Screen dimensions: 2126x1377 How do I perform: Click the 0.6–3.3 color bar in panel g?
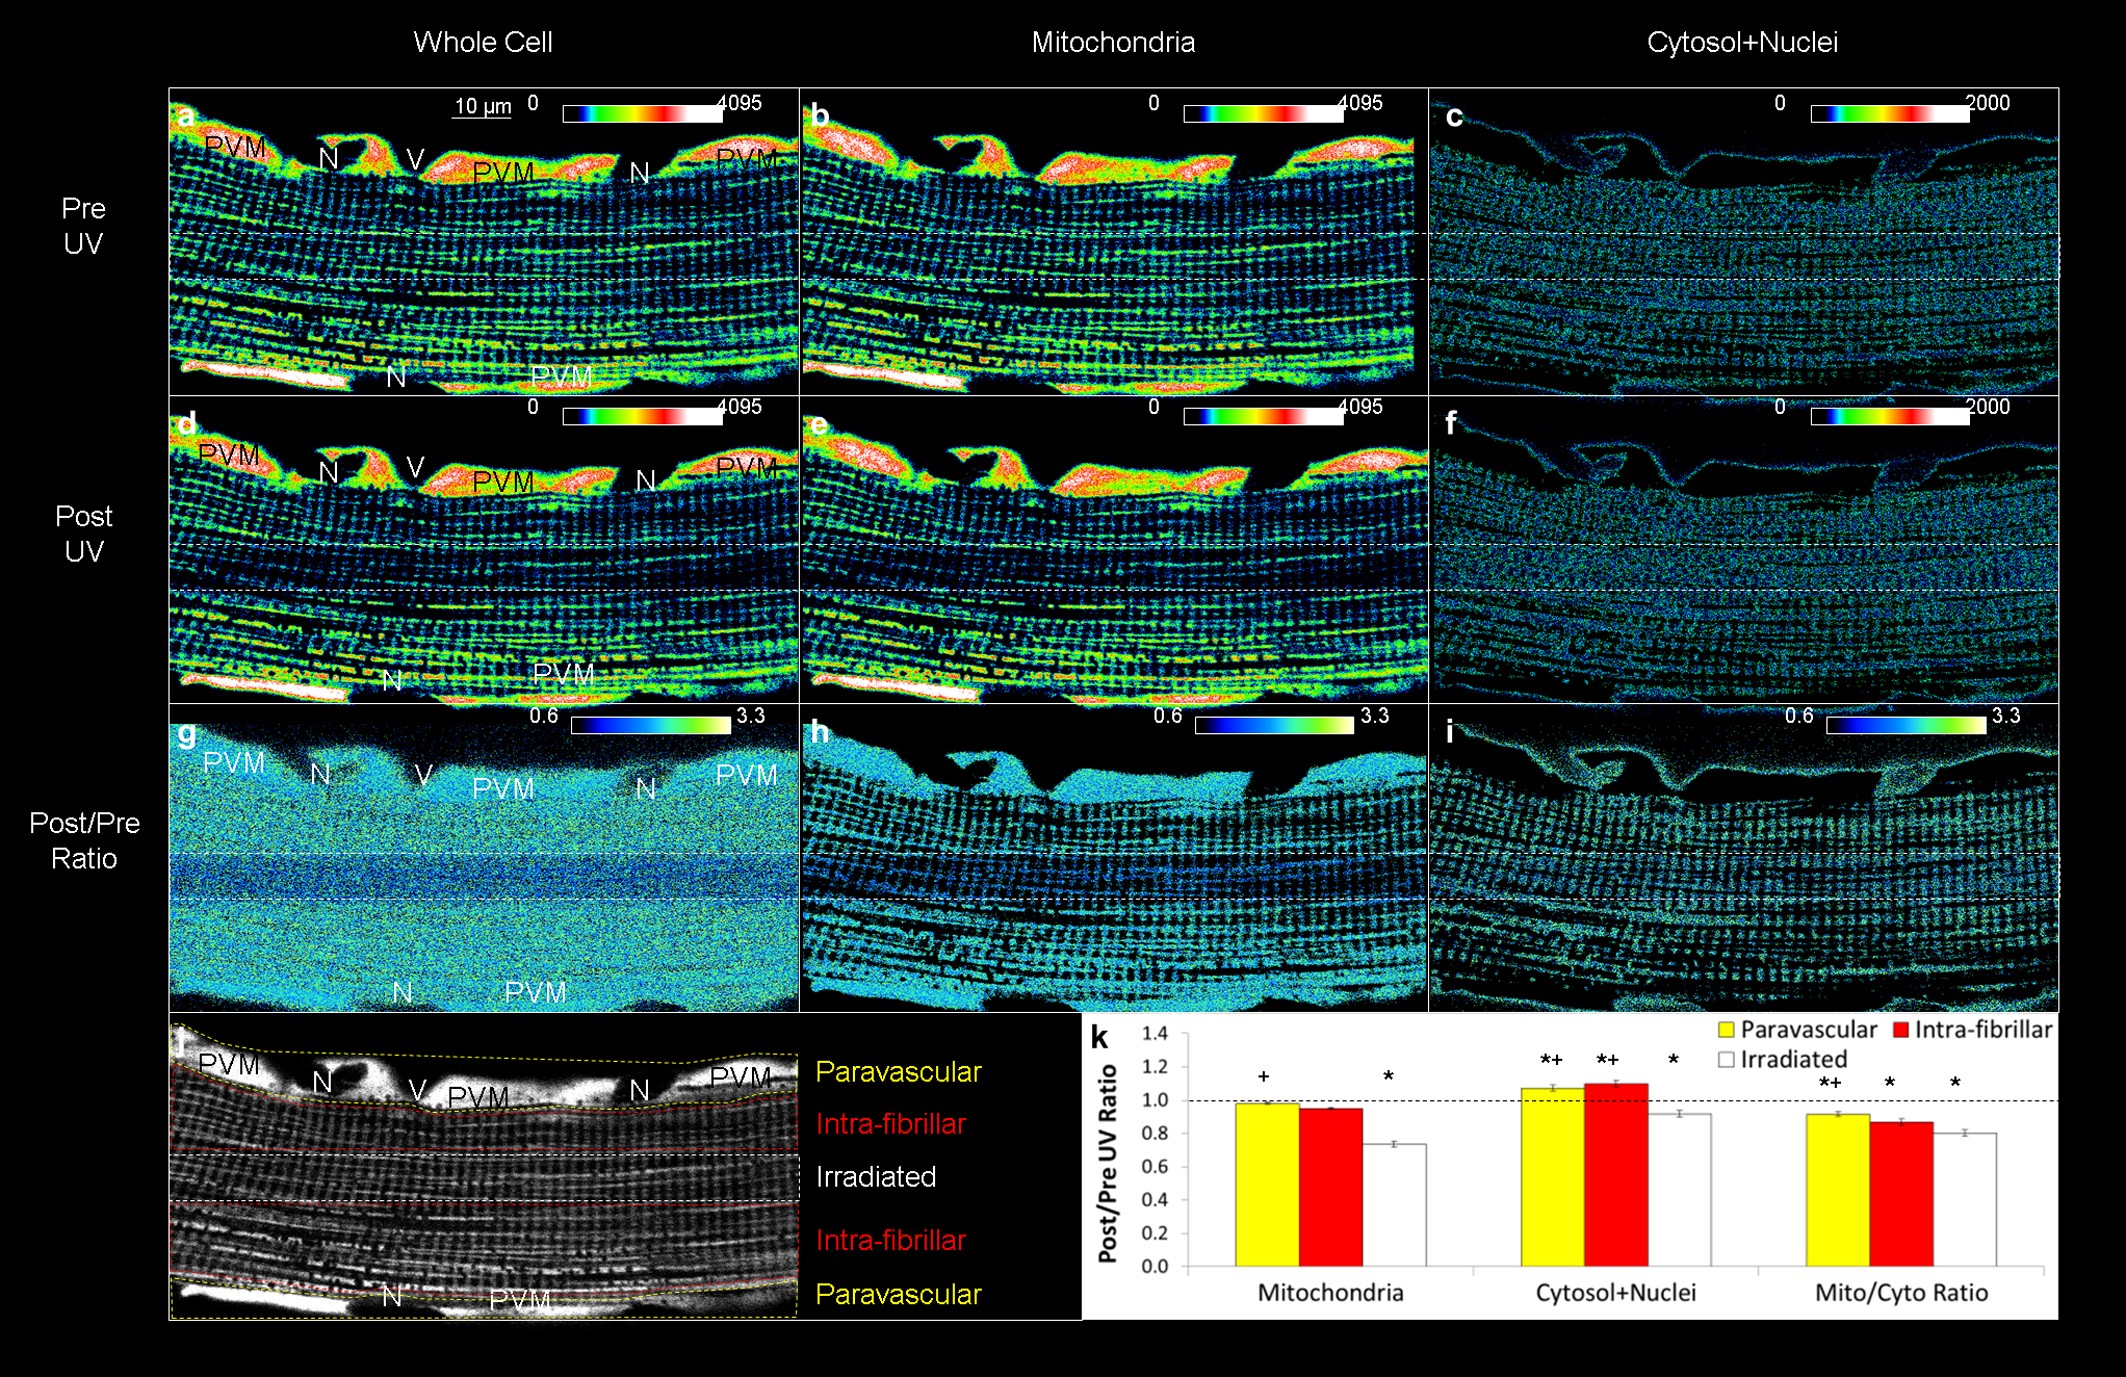(x=650, y=726)
